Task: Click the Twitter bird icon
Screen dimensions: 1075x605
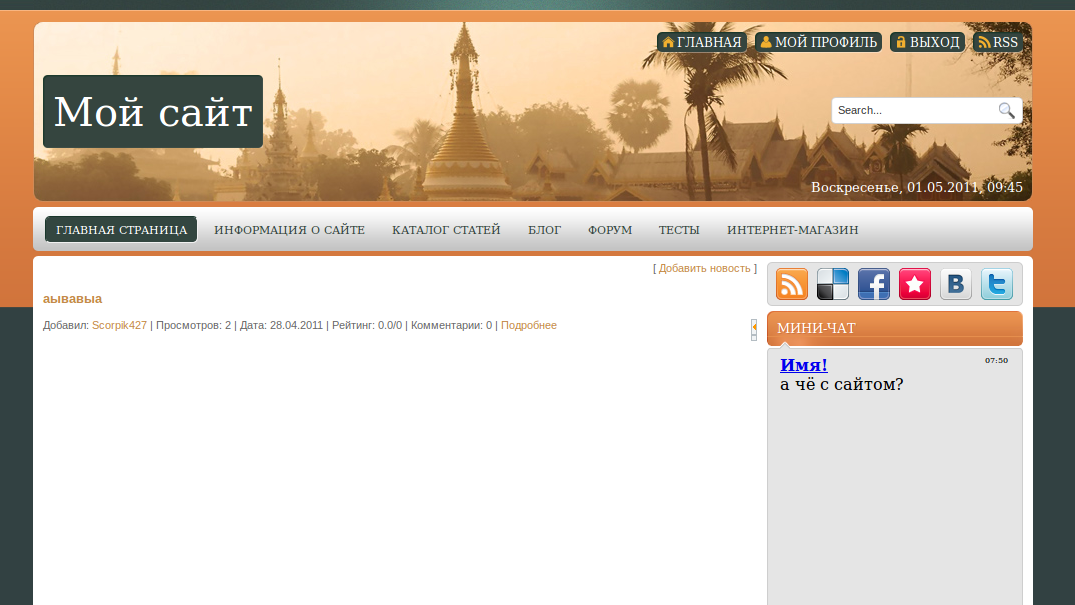Action: 997,284
